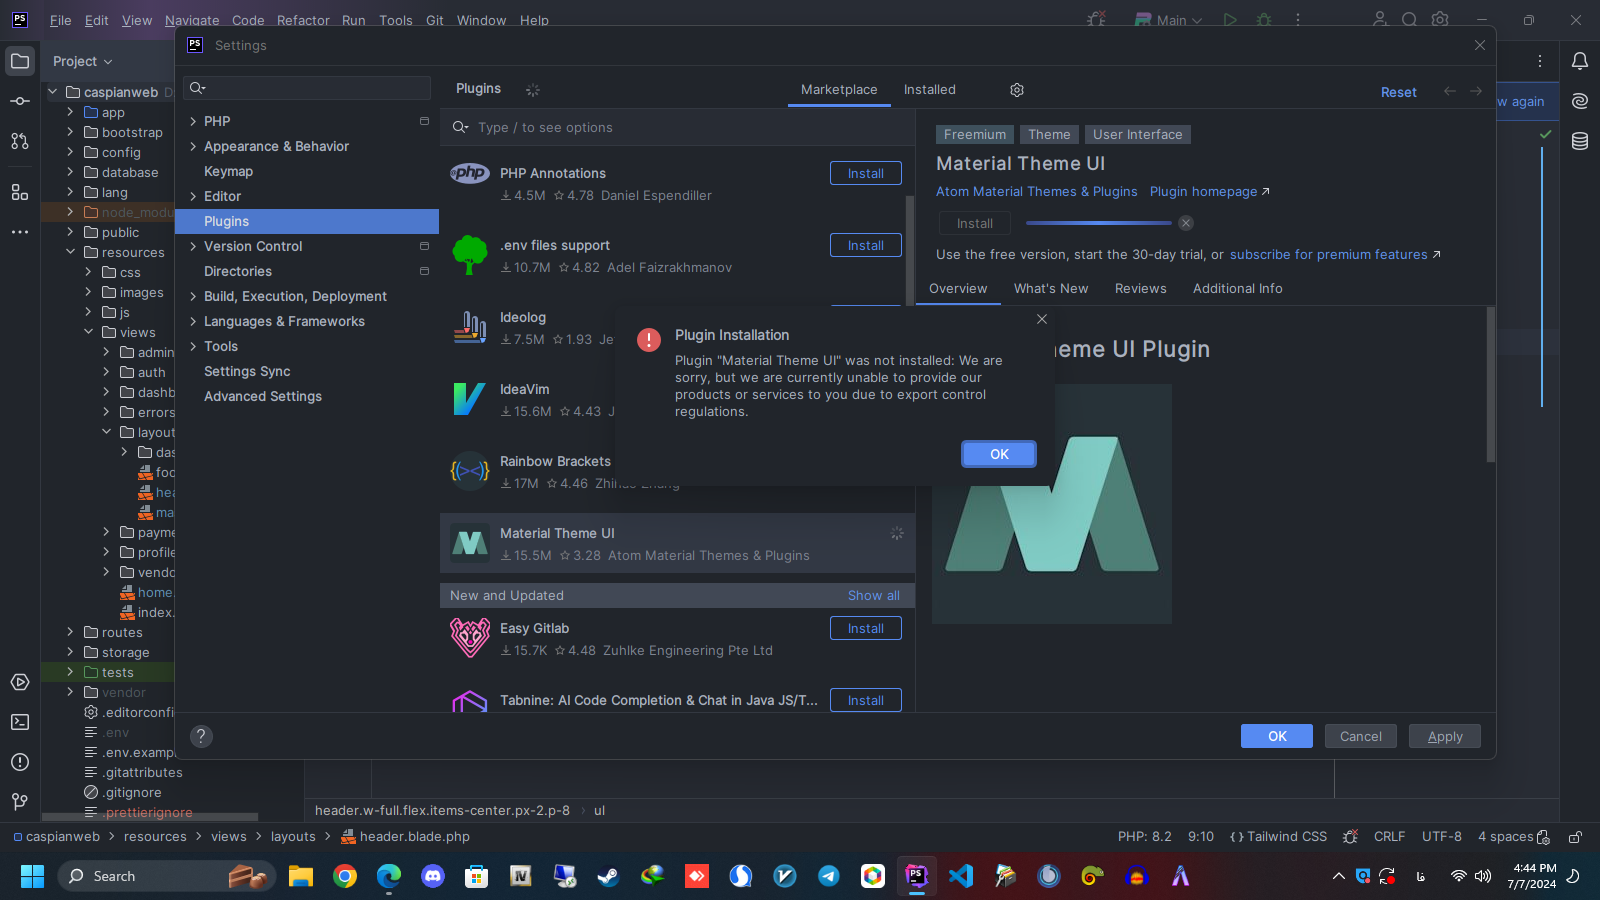
Task: Click Show all for New and Updated
Action: coord(874,595)
